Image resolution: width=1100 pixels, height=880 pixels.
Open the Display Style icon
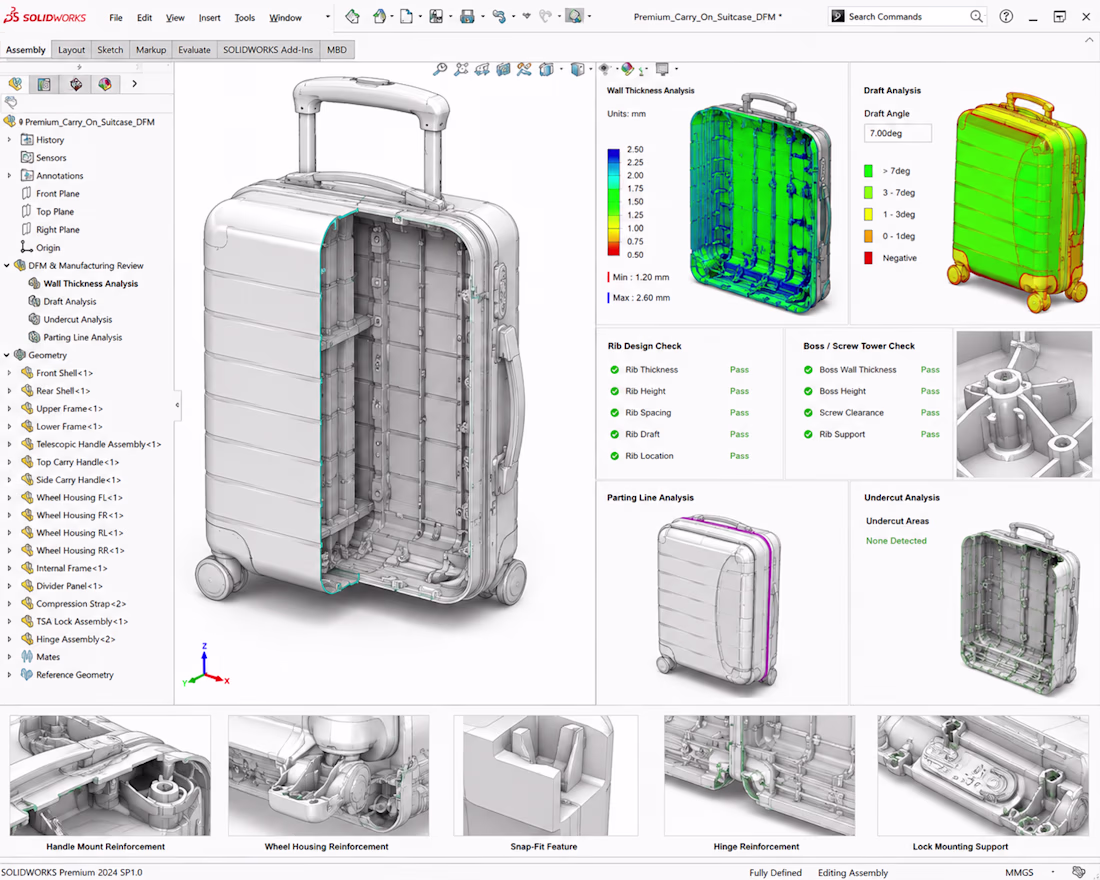click(577, 69)
